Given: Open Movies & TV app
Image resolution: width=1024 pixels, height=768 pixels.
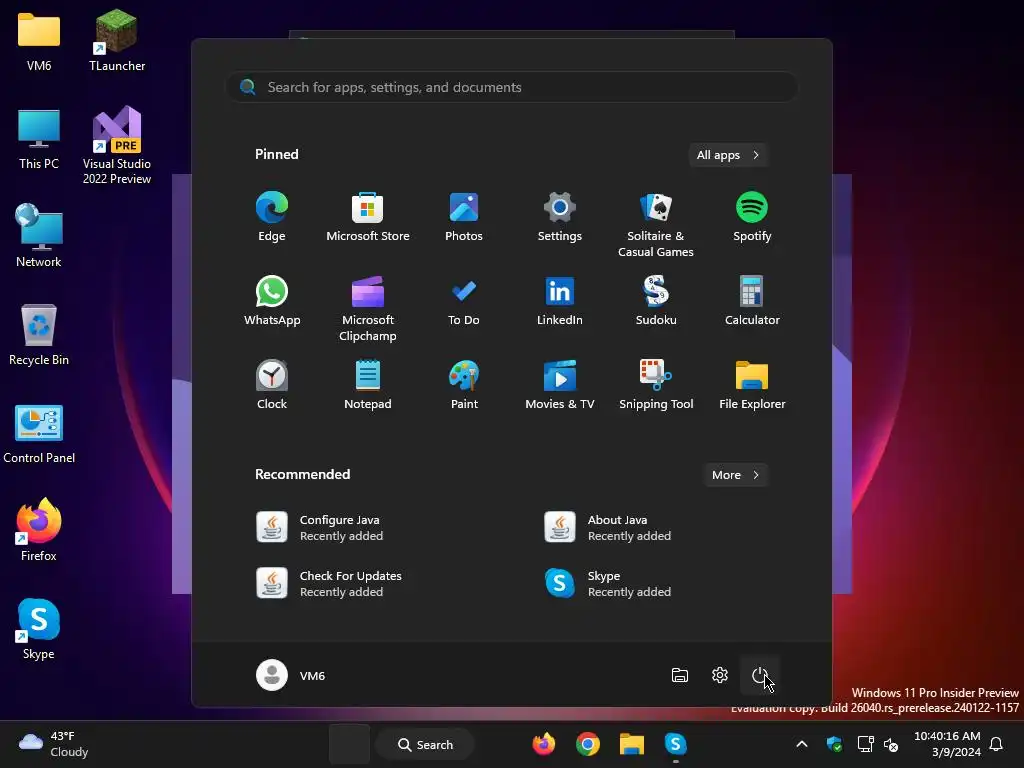Looking at the screenshot, I should tap(560, 385).
